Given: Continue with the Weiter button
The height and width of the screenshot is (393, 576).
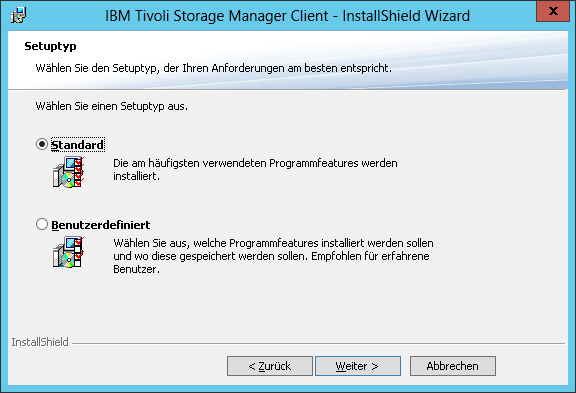Looking at the screenshot, I should coord(358,366).
